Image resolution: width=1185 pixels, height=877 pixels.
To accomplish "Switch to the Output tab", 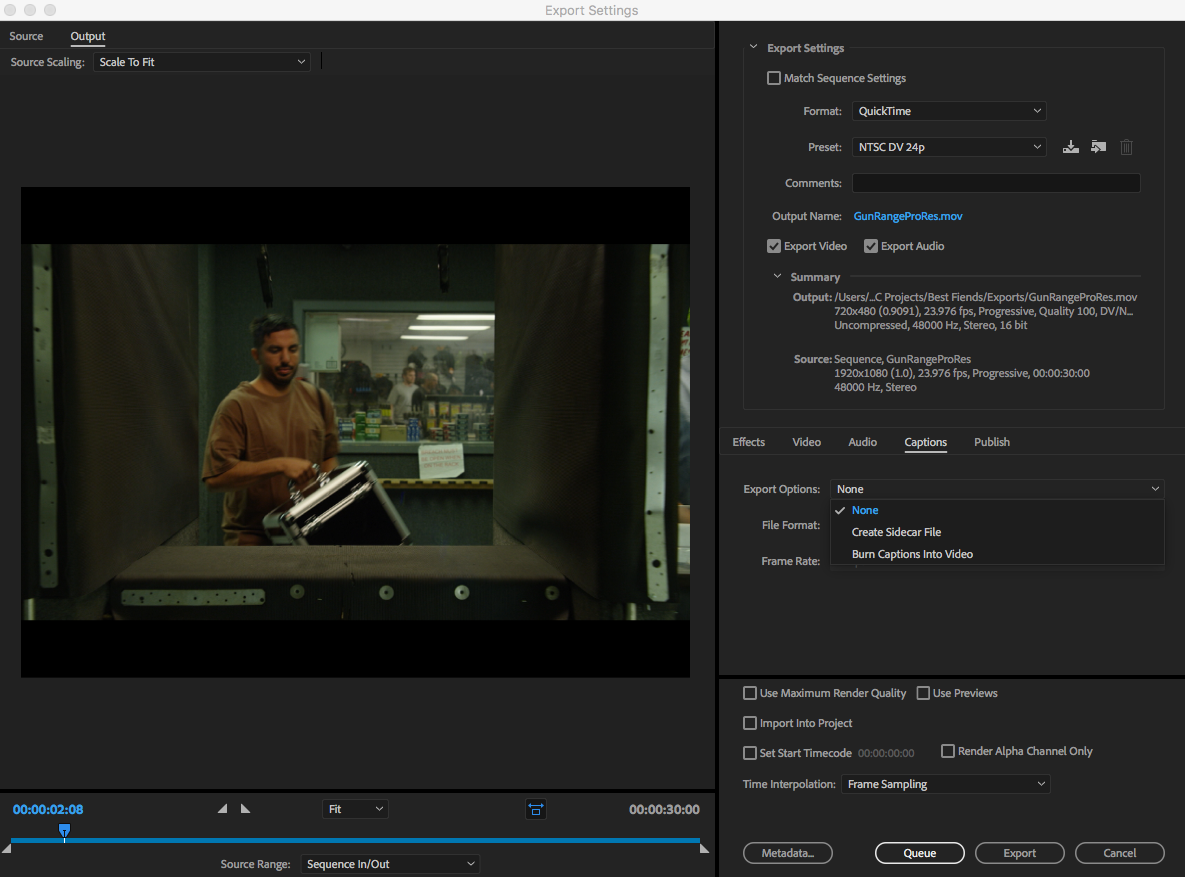I will pyautogui.click(x=88, y=36).
